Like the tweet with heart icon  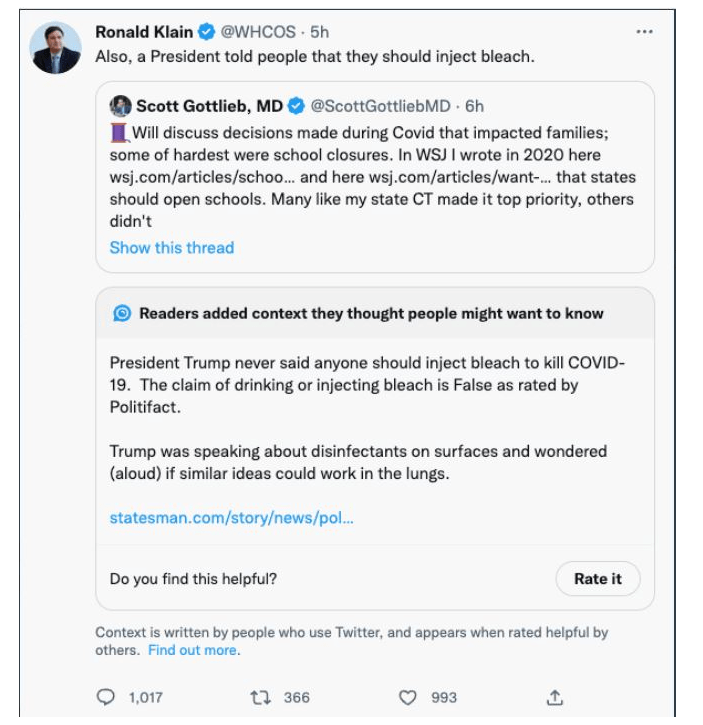(407, 697)
